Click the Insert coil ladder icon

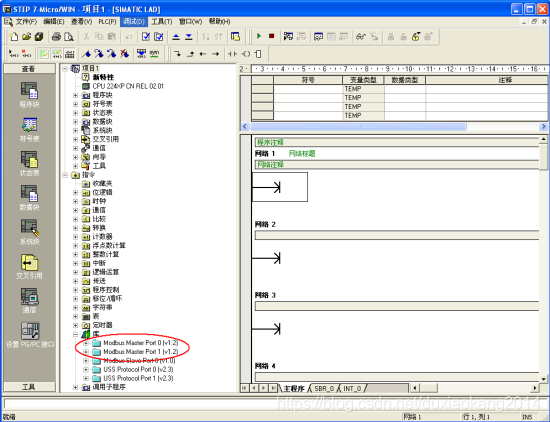(x=246, y=54)
